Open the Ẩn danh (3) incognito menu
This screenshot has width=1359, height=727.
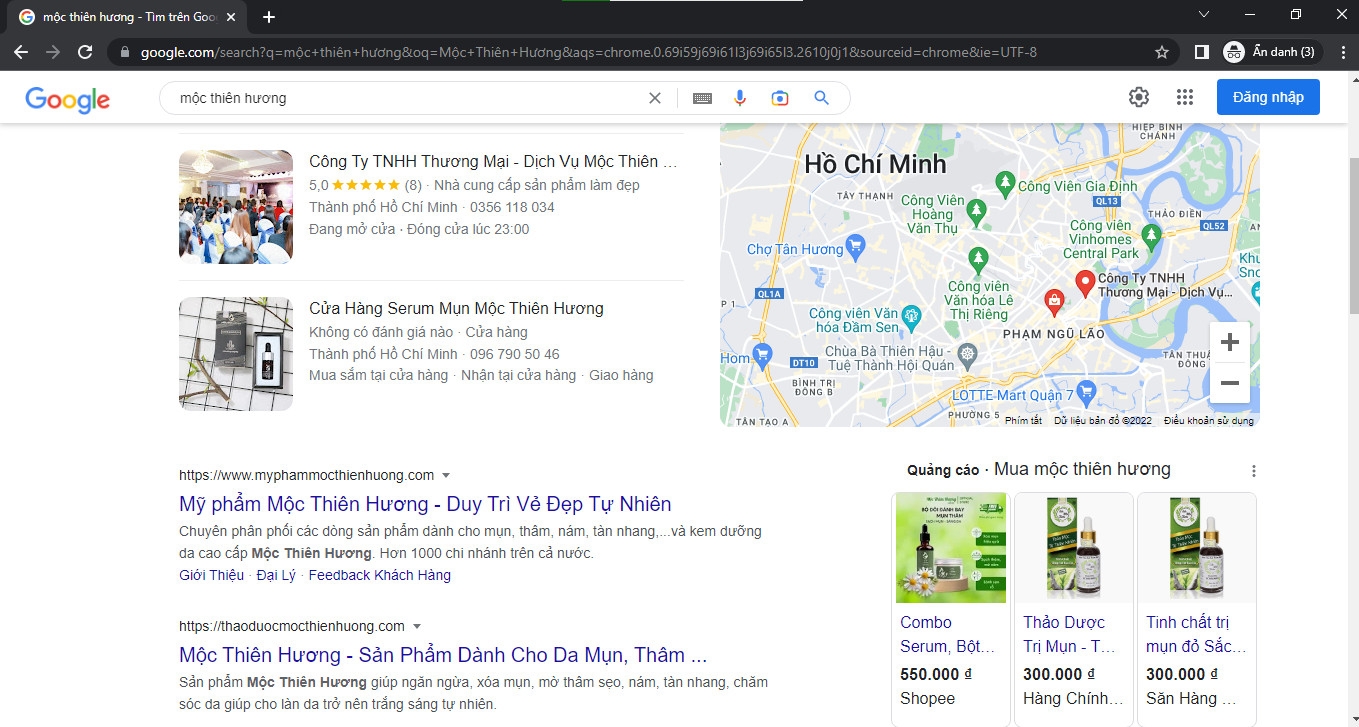pyautogui.click(x=1270, y=52)
